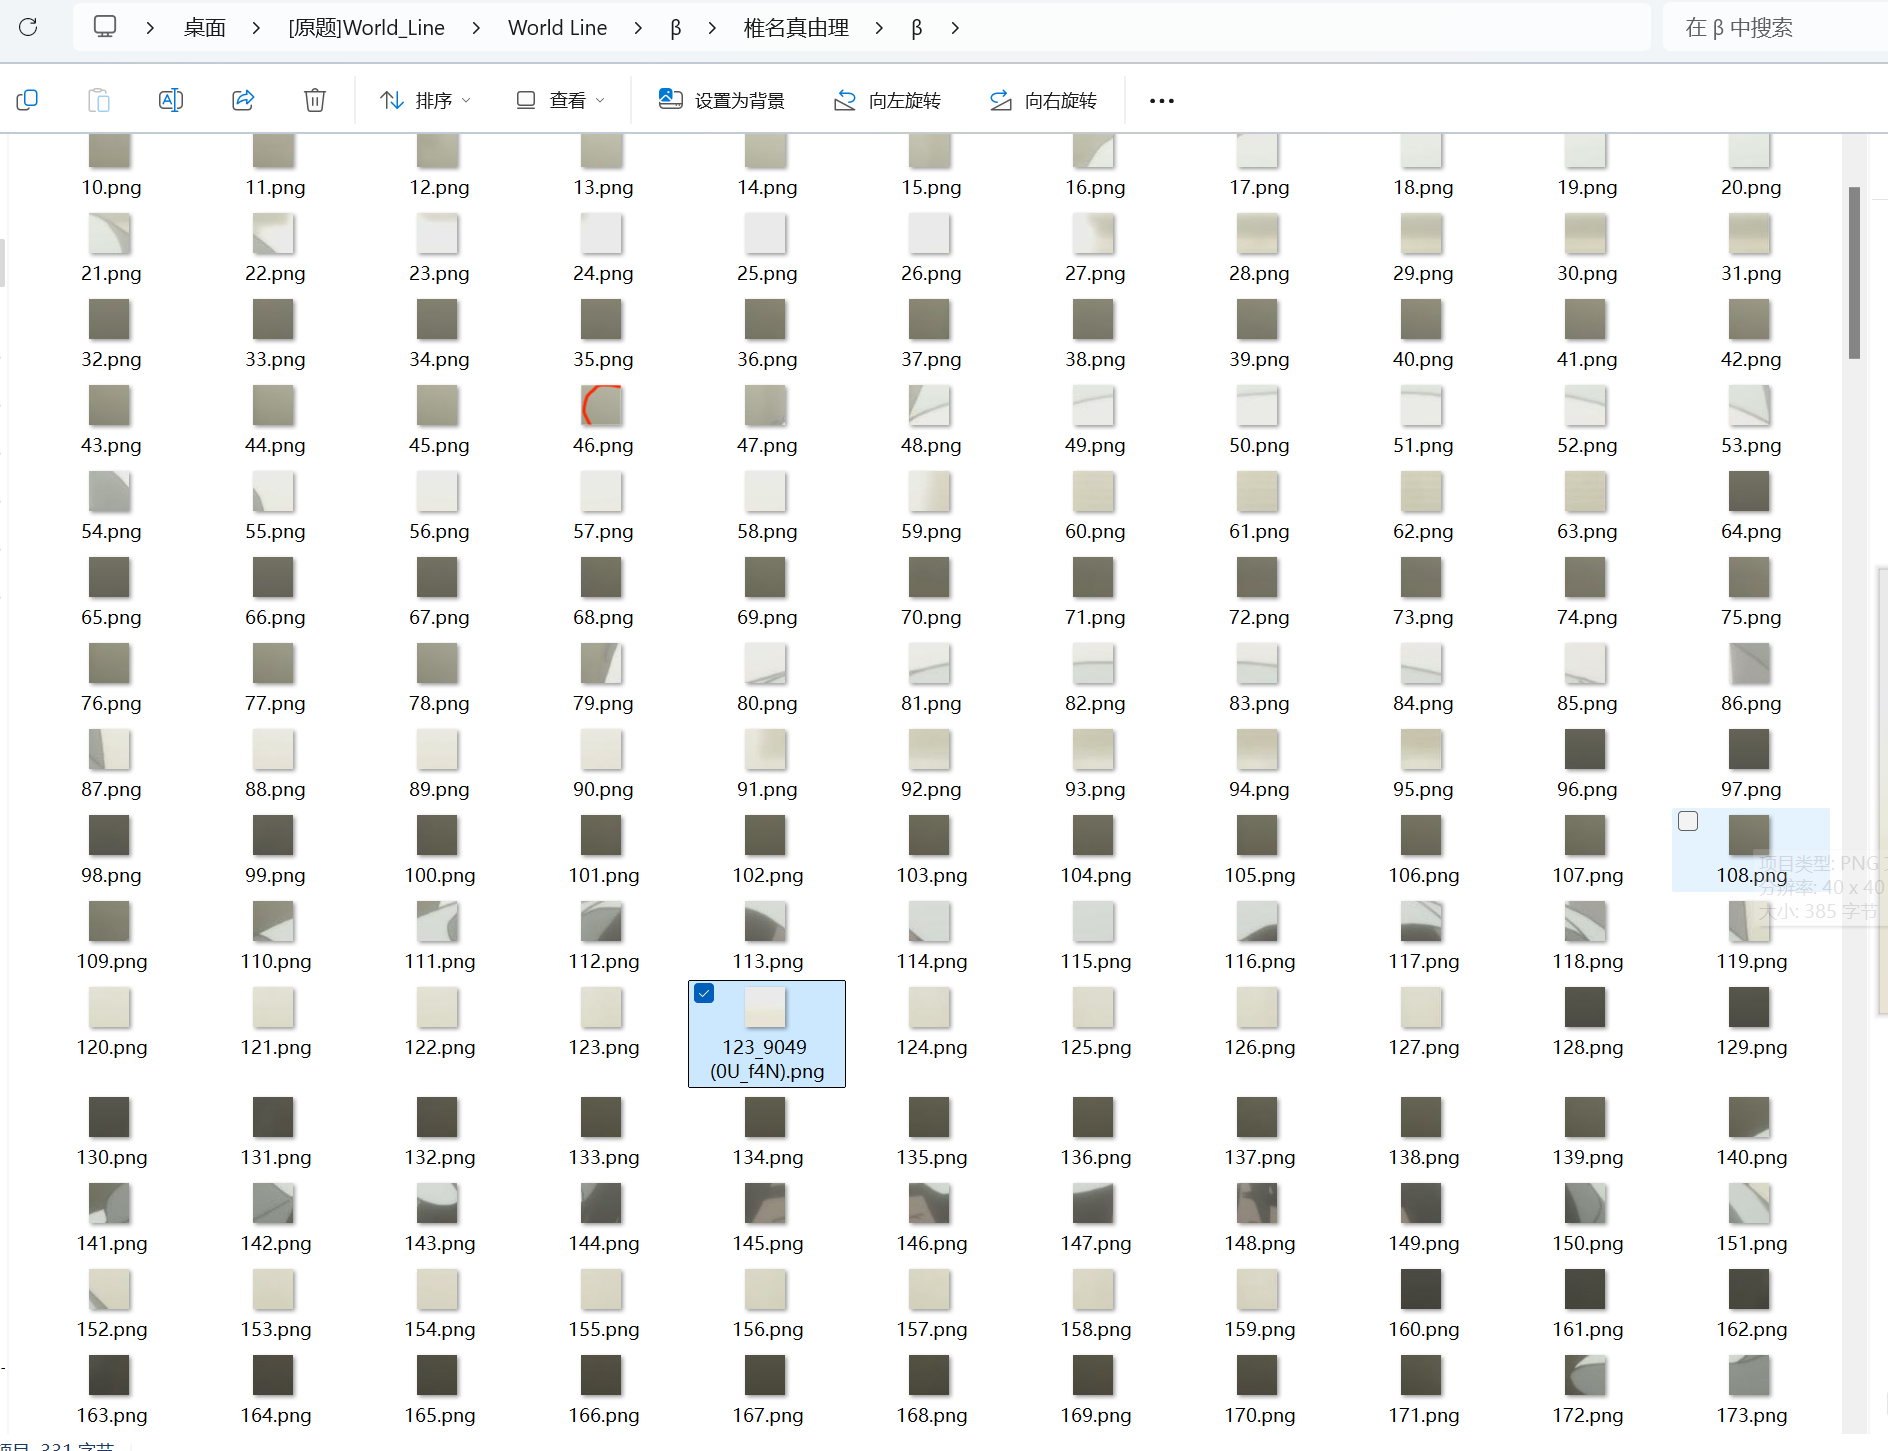
Task: Click the 135.png file name
Action: point(931,1157)
